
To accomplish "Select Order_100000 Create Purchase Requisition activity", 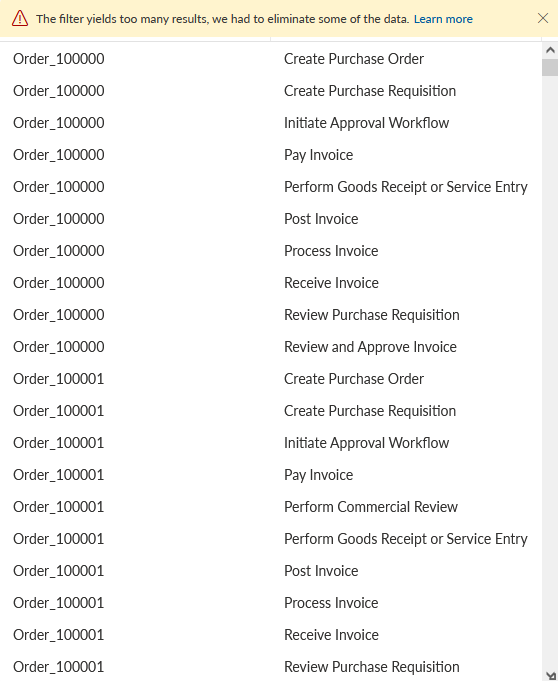I will coord(370,91).
